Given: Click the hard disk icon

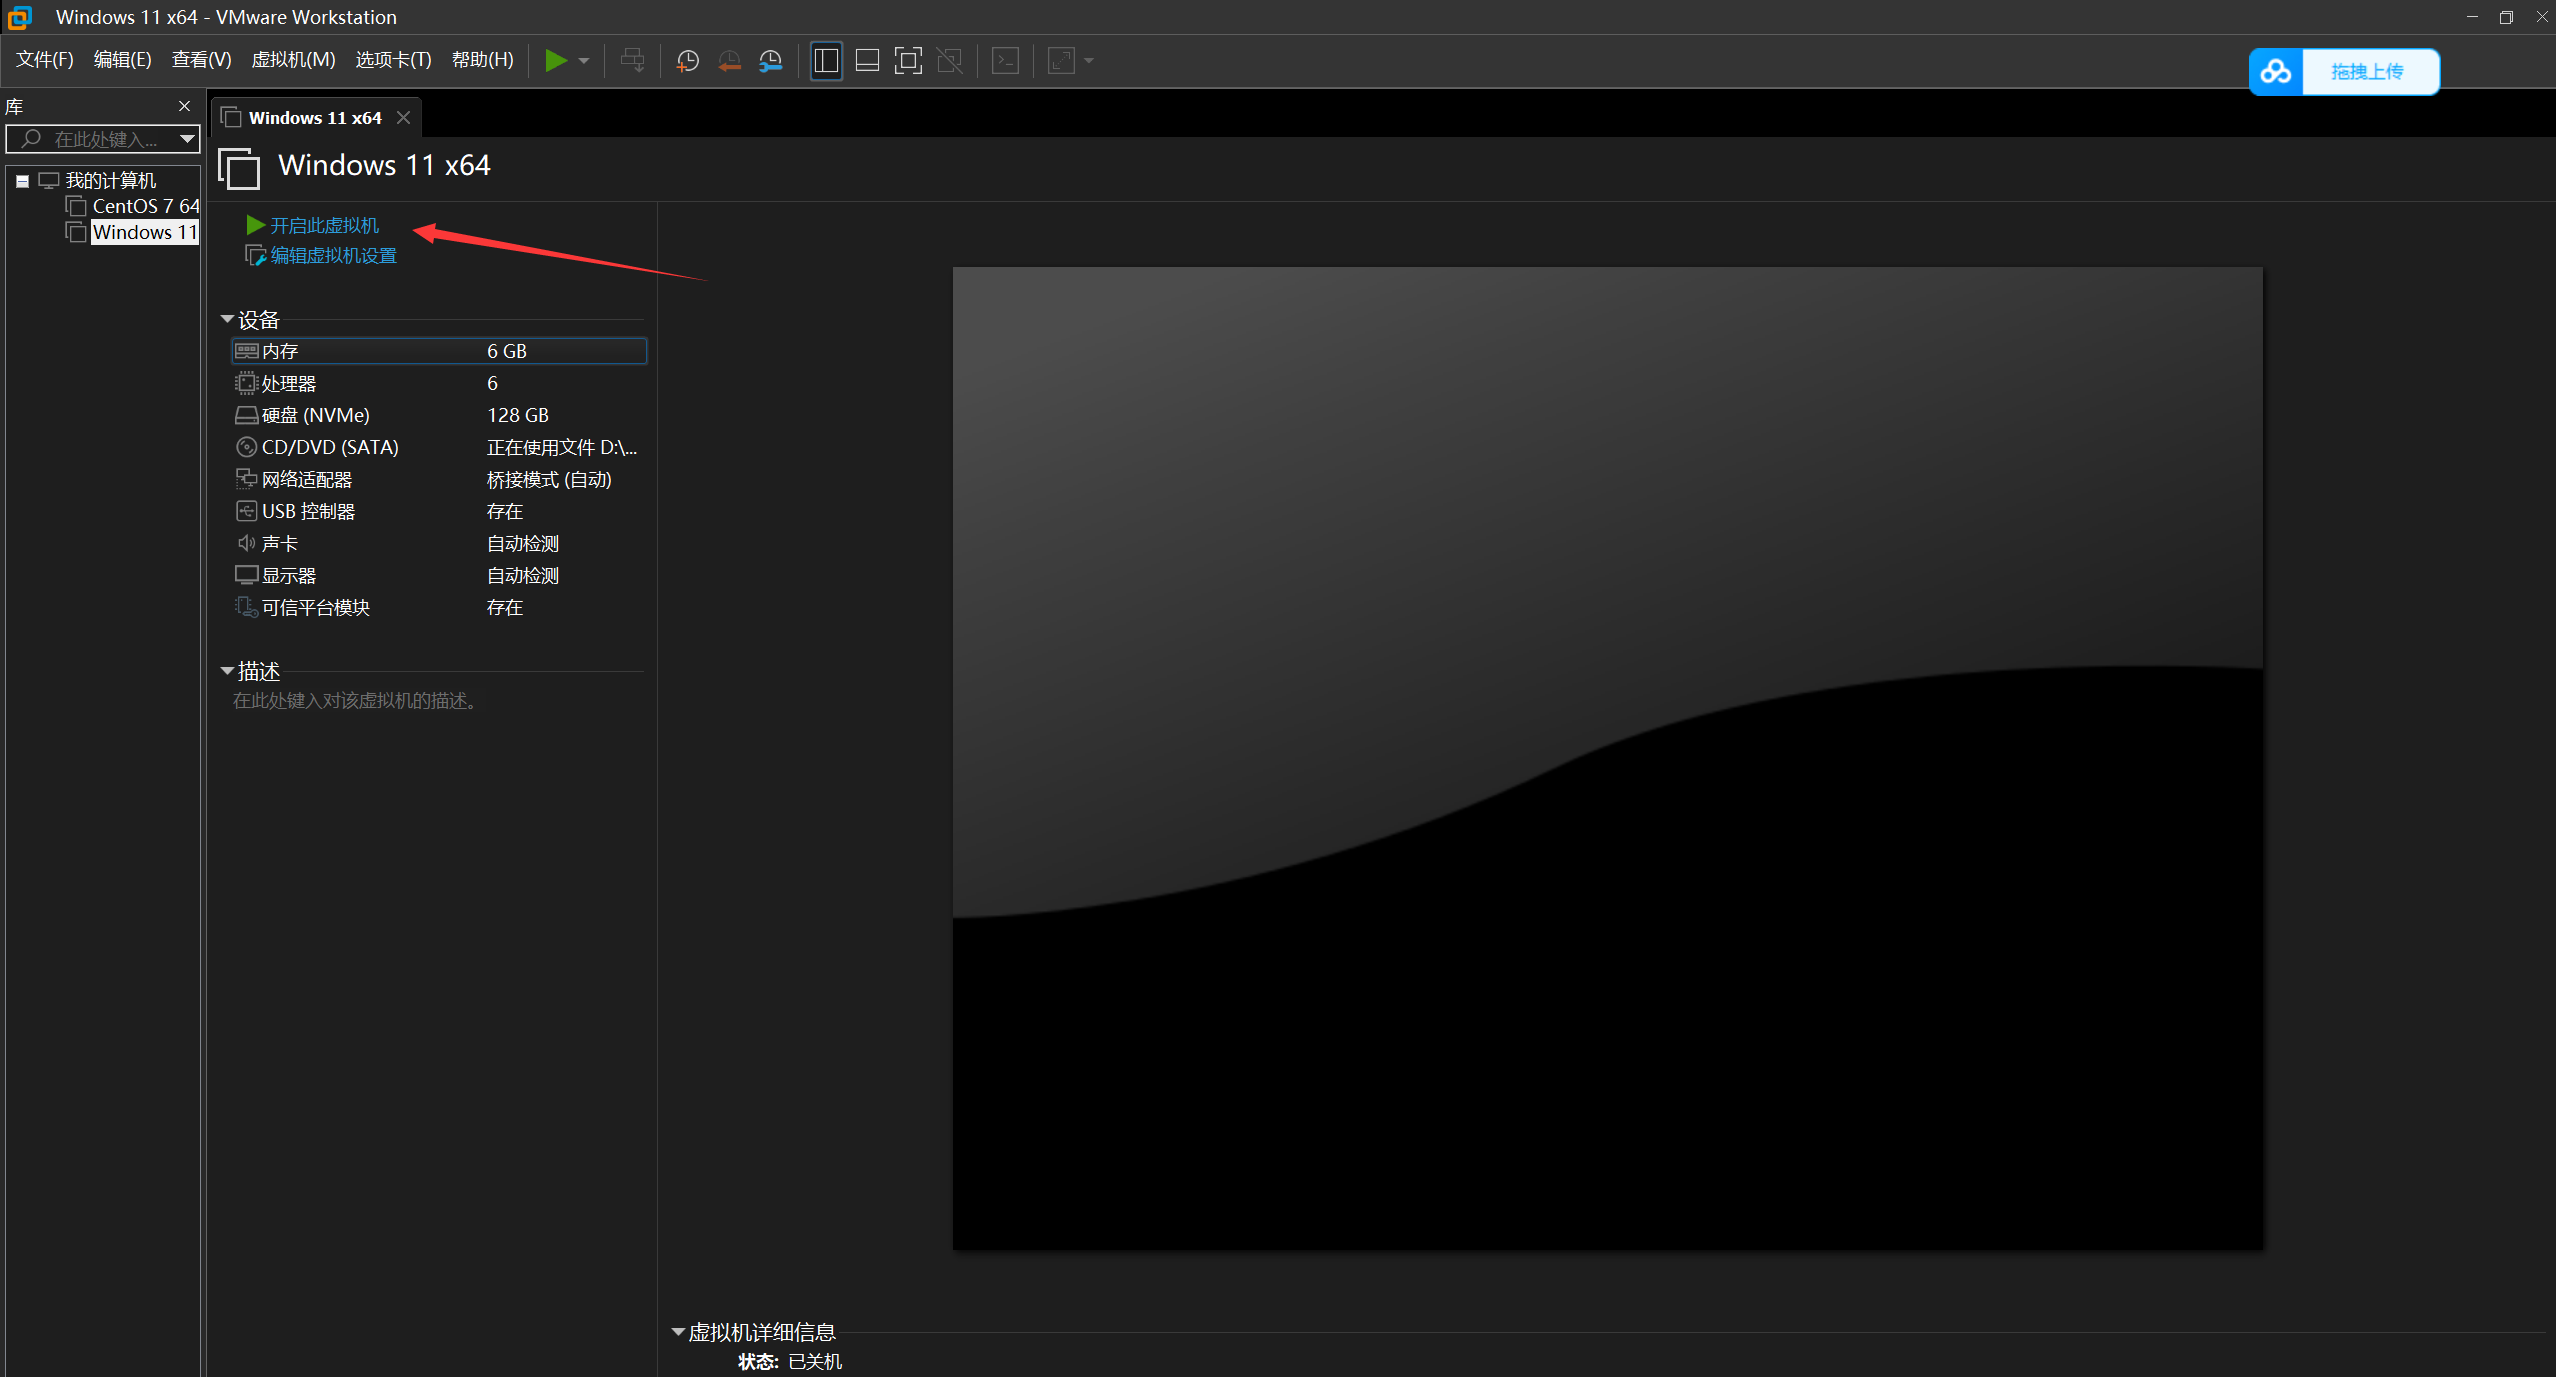Looking at the screenshot, I should (x=246, y=415).
